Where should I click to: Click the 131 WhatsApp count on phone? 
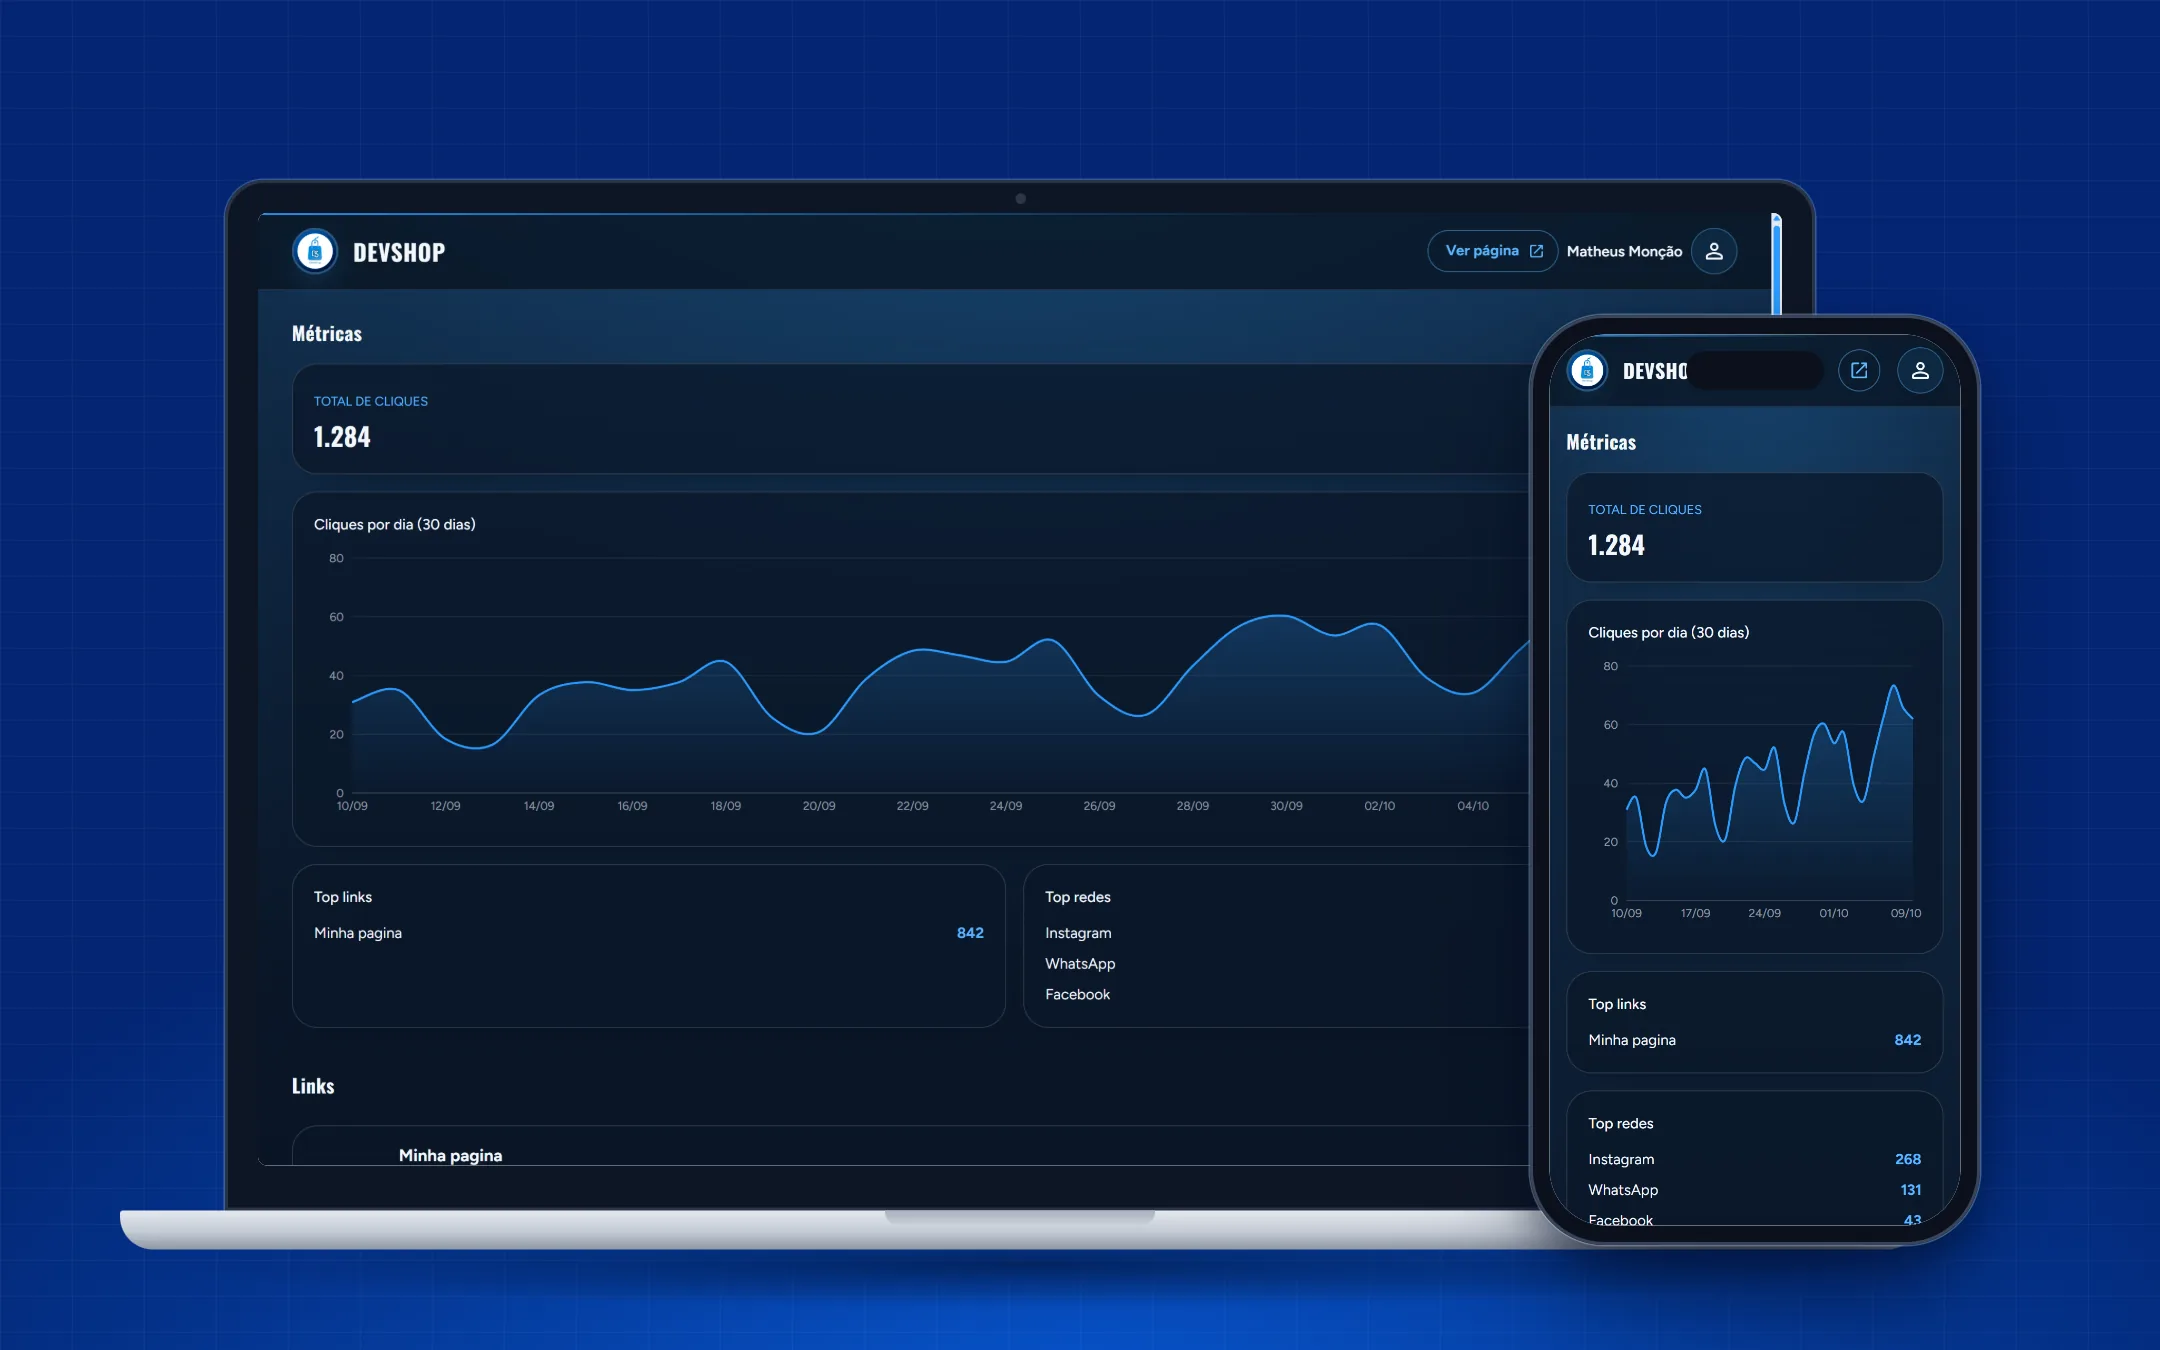pyautogui.click(x=1911, y=1190)
